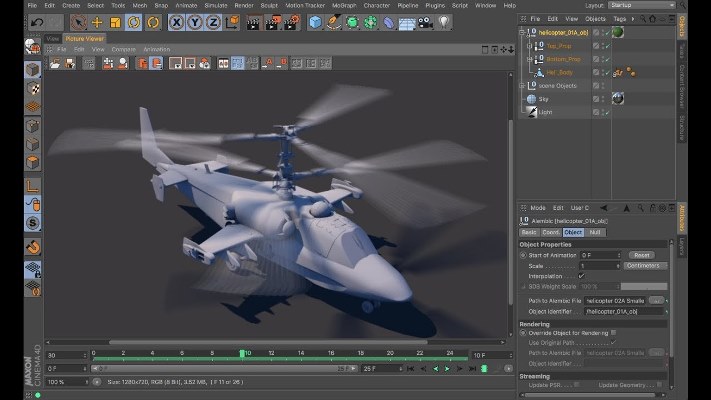The image size is (711, 400).
Task: Activate the Move tool cross icon
Action: coord(97,22)
